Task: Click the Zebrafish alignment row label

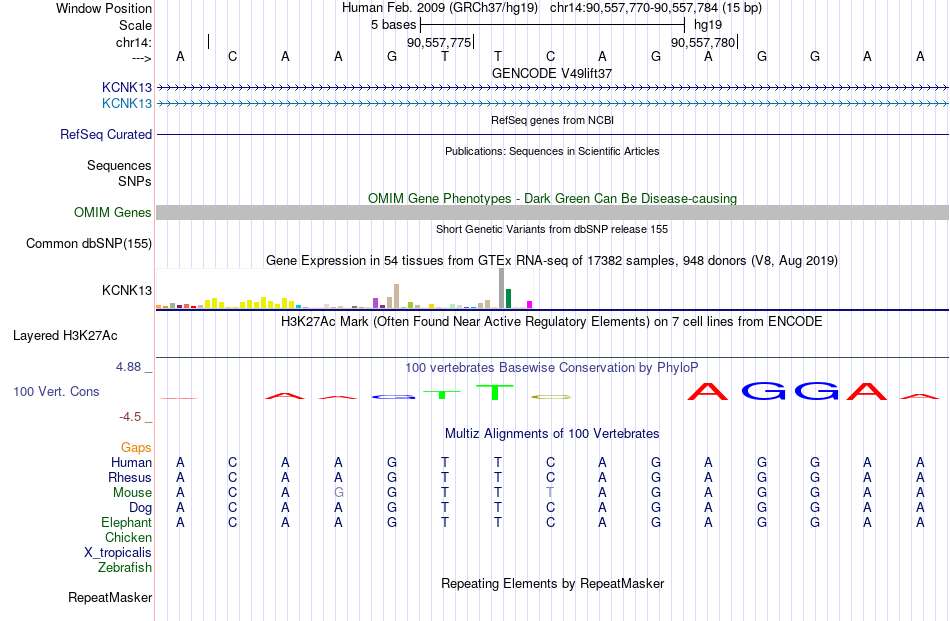Action: (x=125, y=568)
